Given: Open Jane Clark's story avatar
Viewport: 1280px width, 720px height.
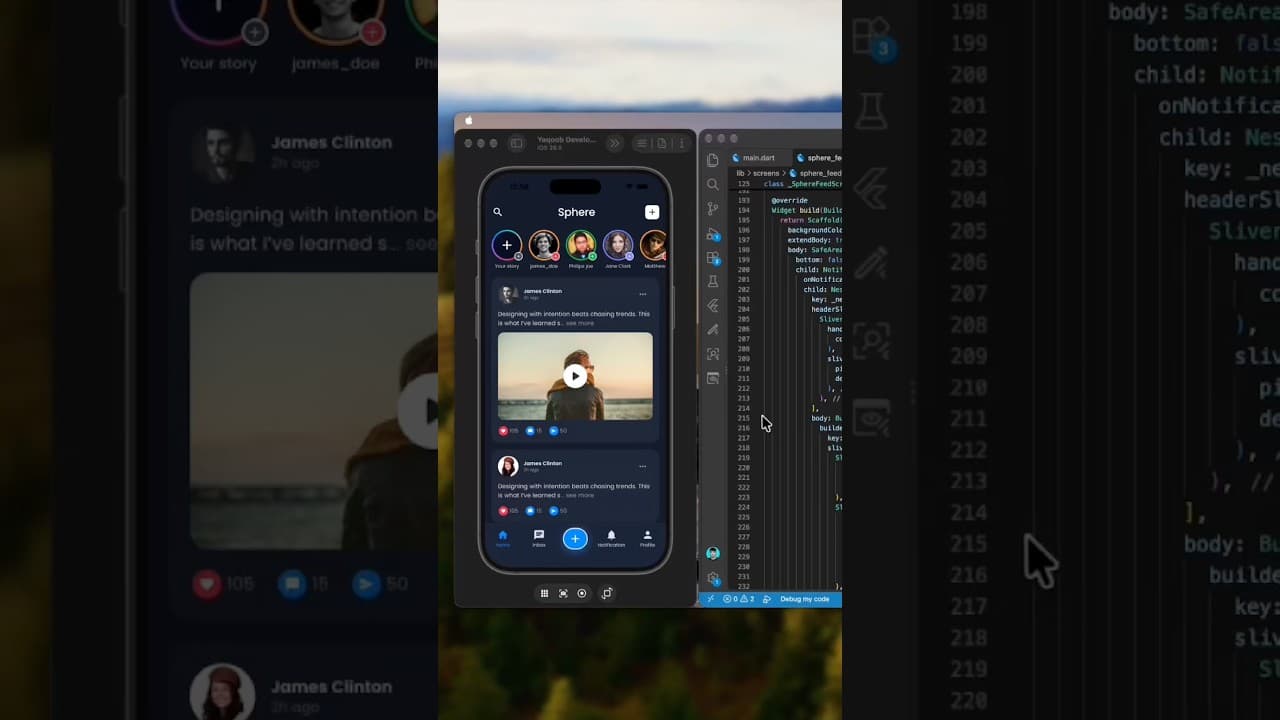Looking at the screenshot, I should pyautogui.click(x=618, y=245).
